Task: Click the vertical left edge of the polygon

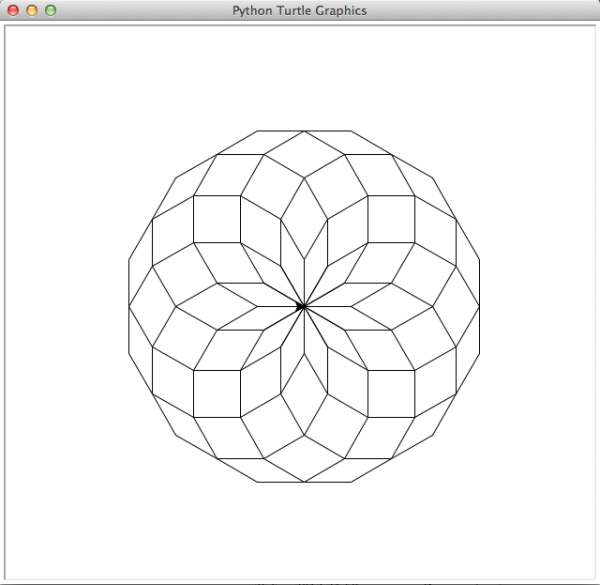Action: (129, 306)
